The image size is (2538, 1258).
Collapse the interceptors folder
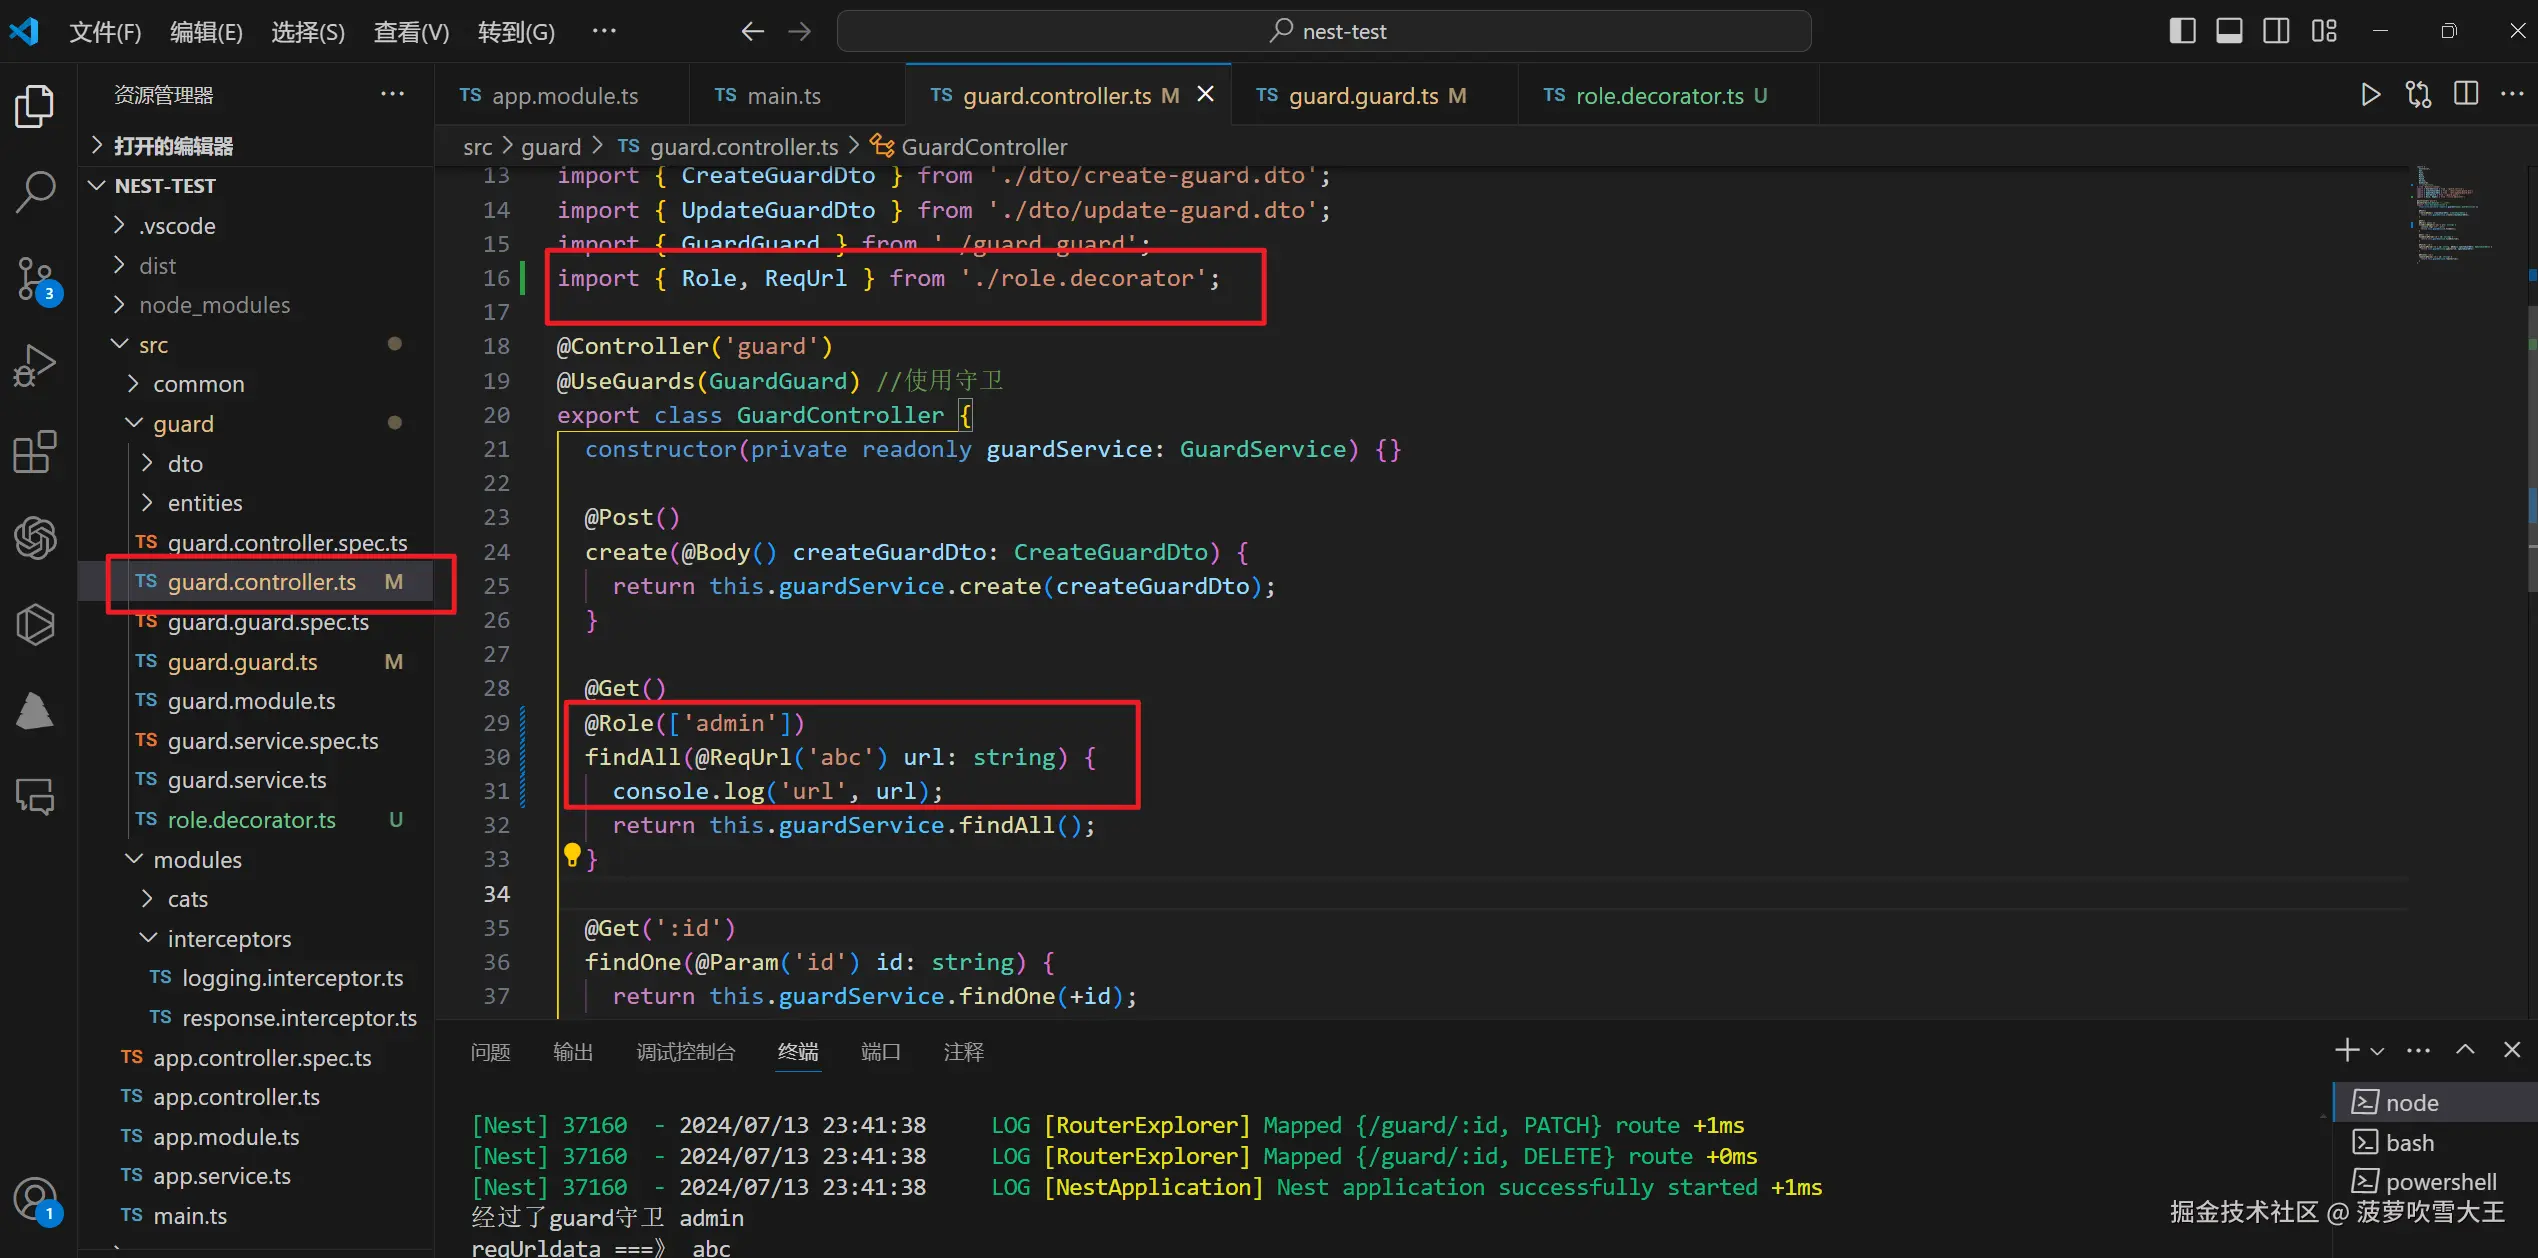pyautogui.click(x=229, y=939)
